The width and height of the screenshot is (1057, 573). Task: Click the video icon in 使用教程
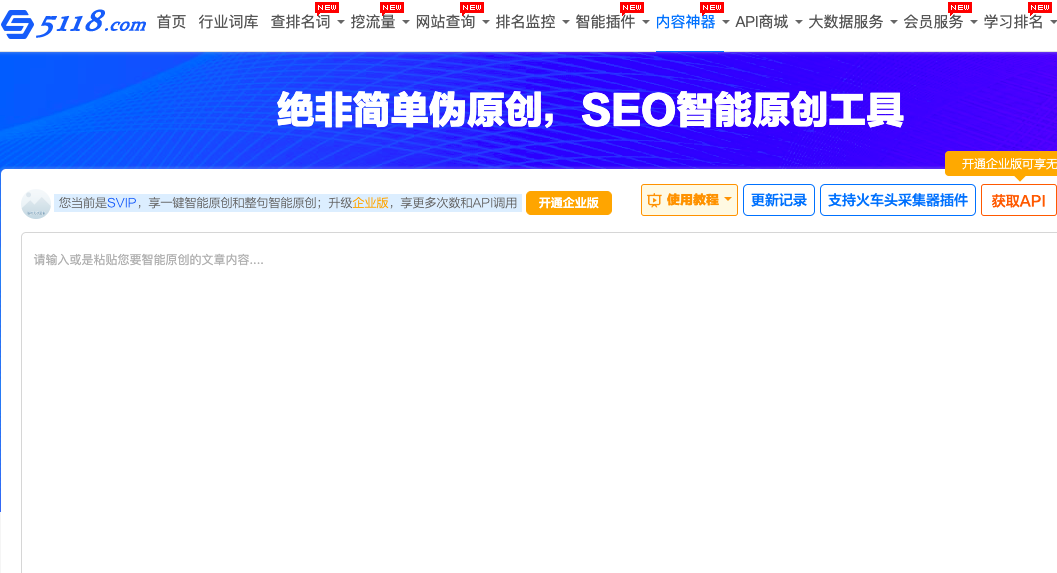coord(654,200)
